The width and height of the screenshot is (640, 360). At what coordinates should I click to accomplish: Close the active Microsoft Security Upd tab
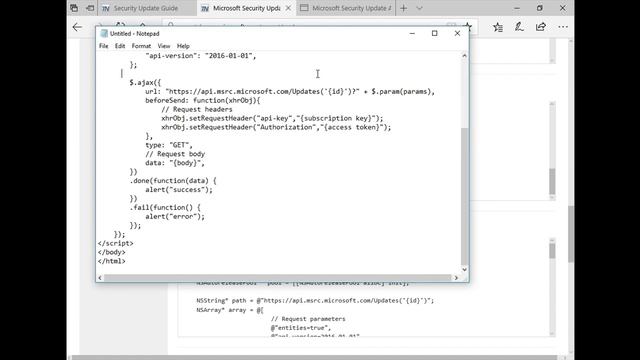pyautogui.click(x=288, y=8)
